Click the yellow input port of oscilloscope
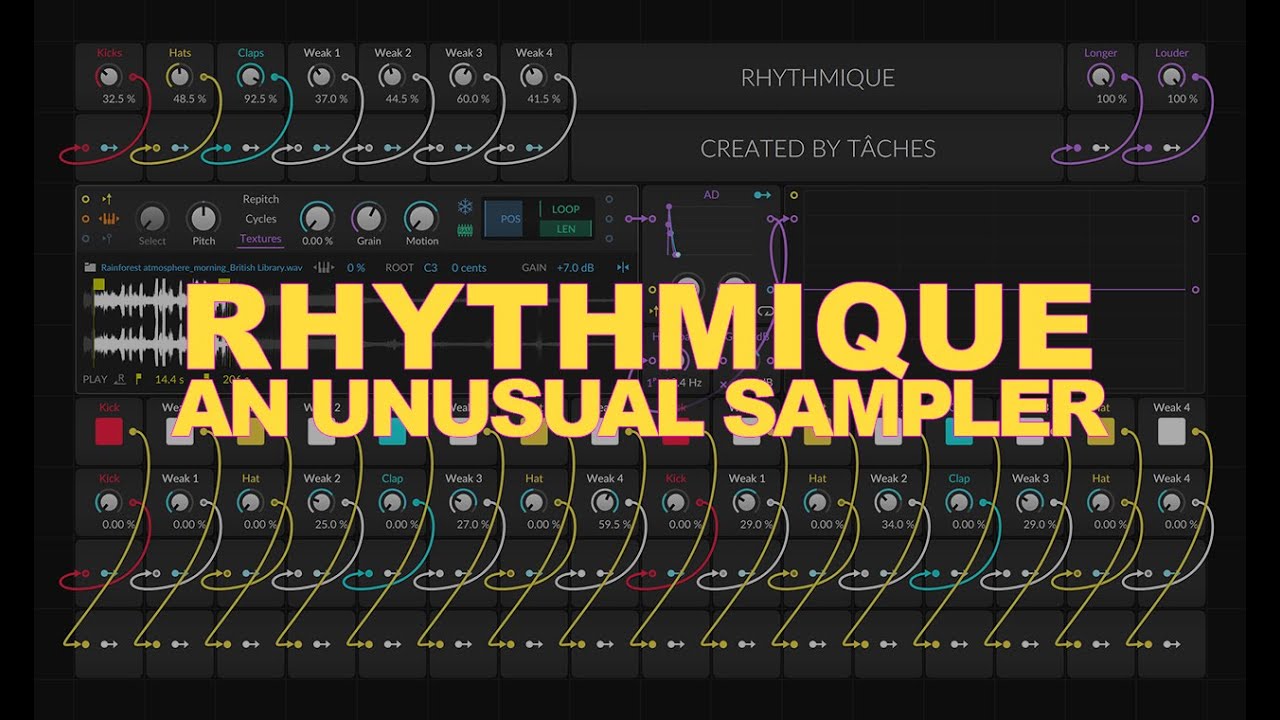The height and width of the screenshot is (720, 1280). pyautogui.click(x=793, y=195)
